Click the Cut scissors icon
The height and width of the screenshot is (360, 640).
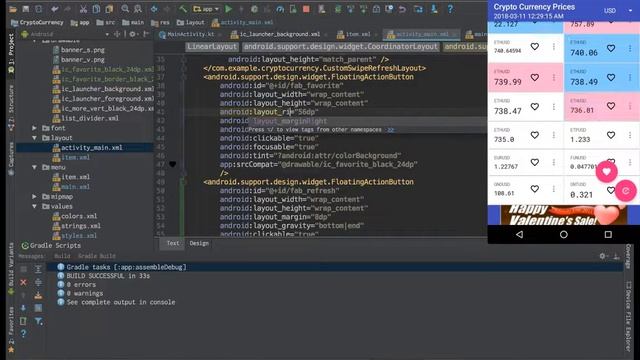tap(83, 9)
